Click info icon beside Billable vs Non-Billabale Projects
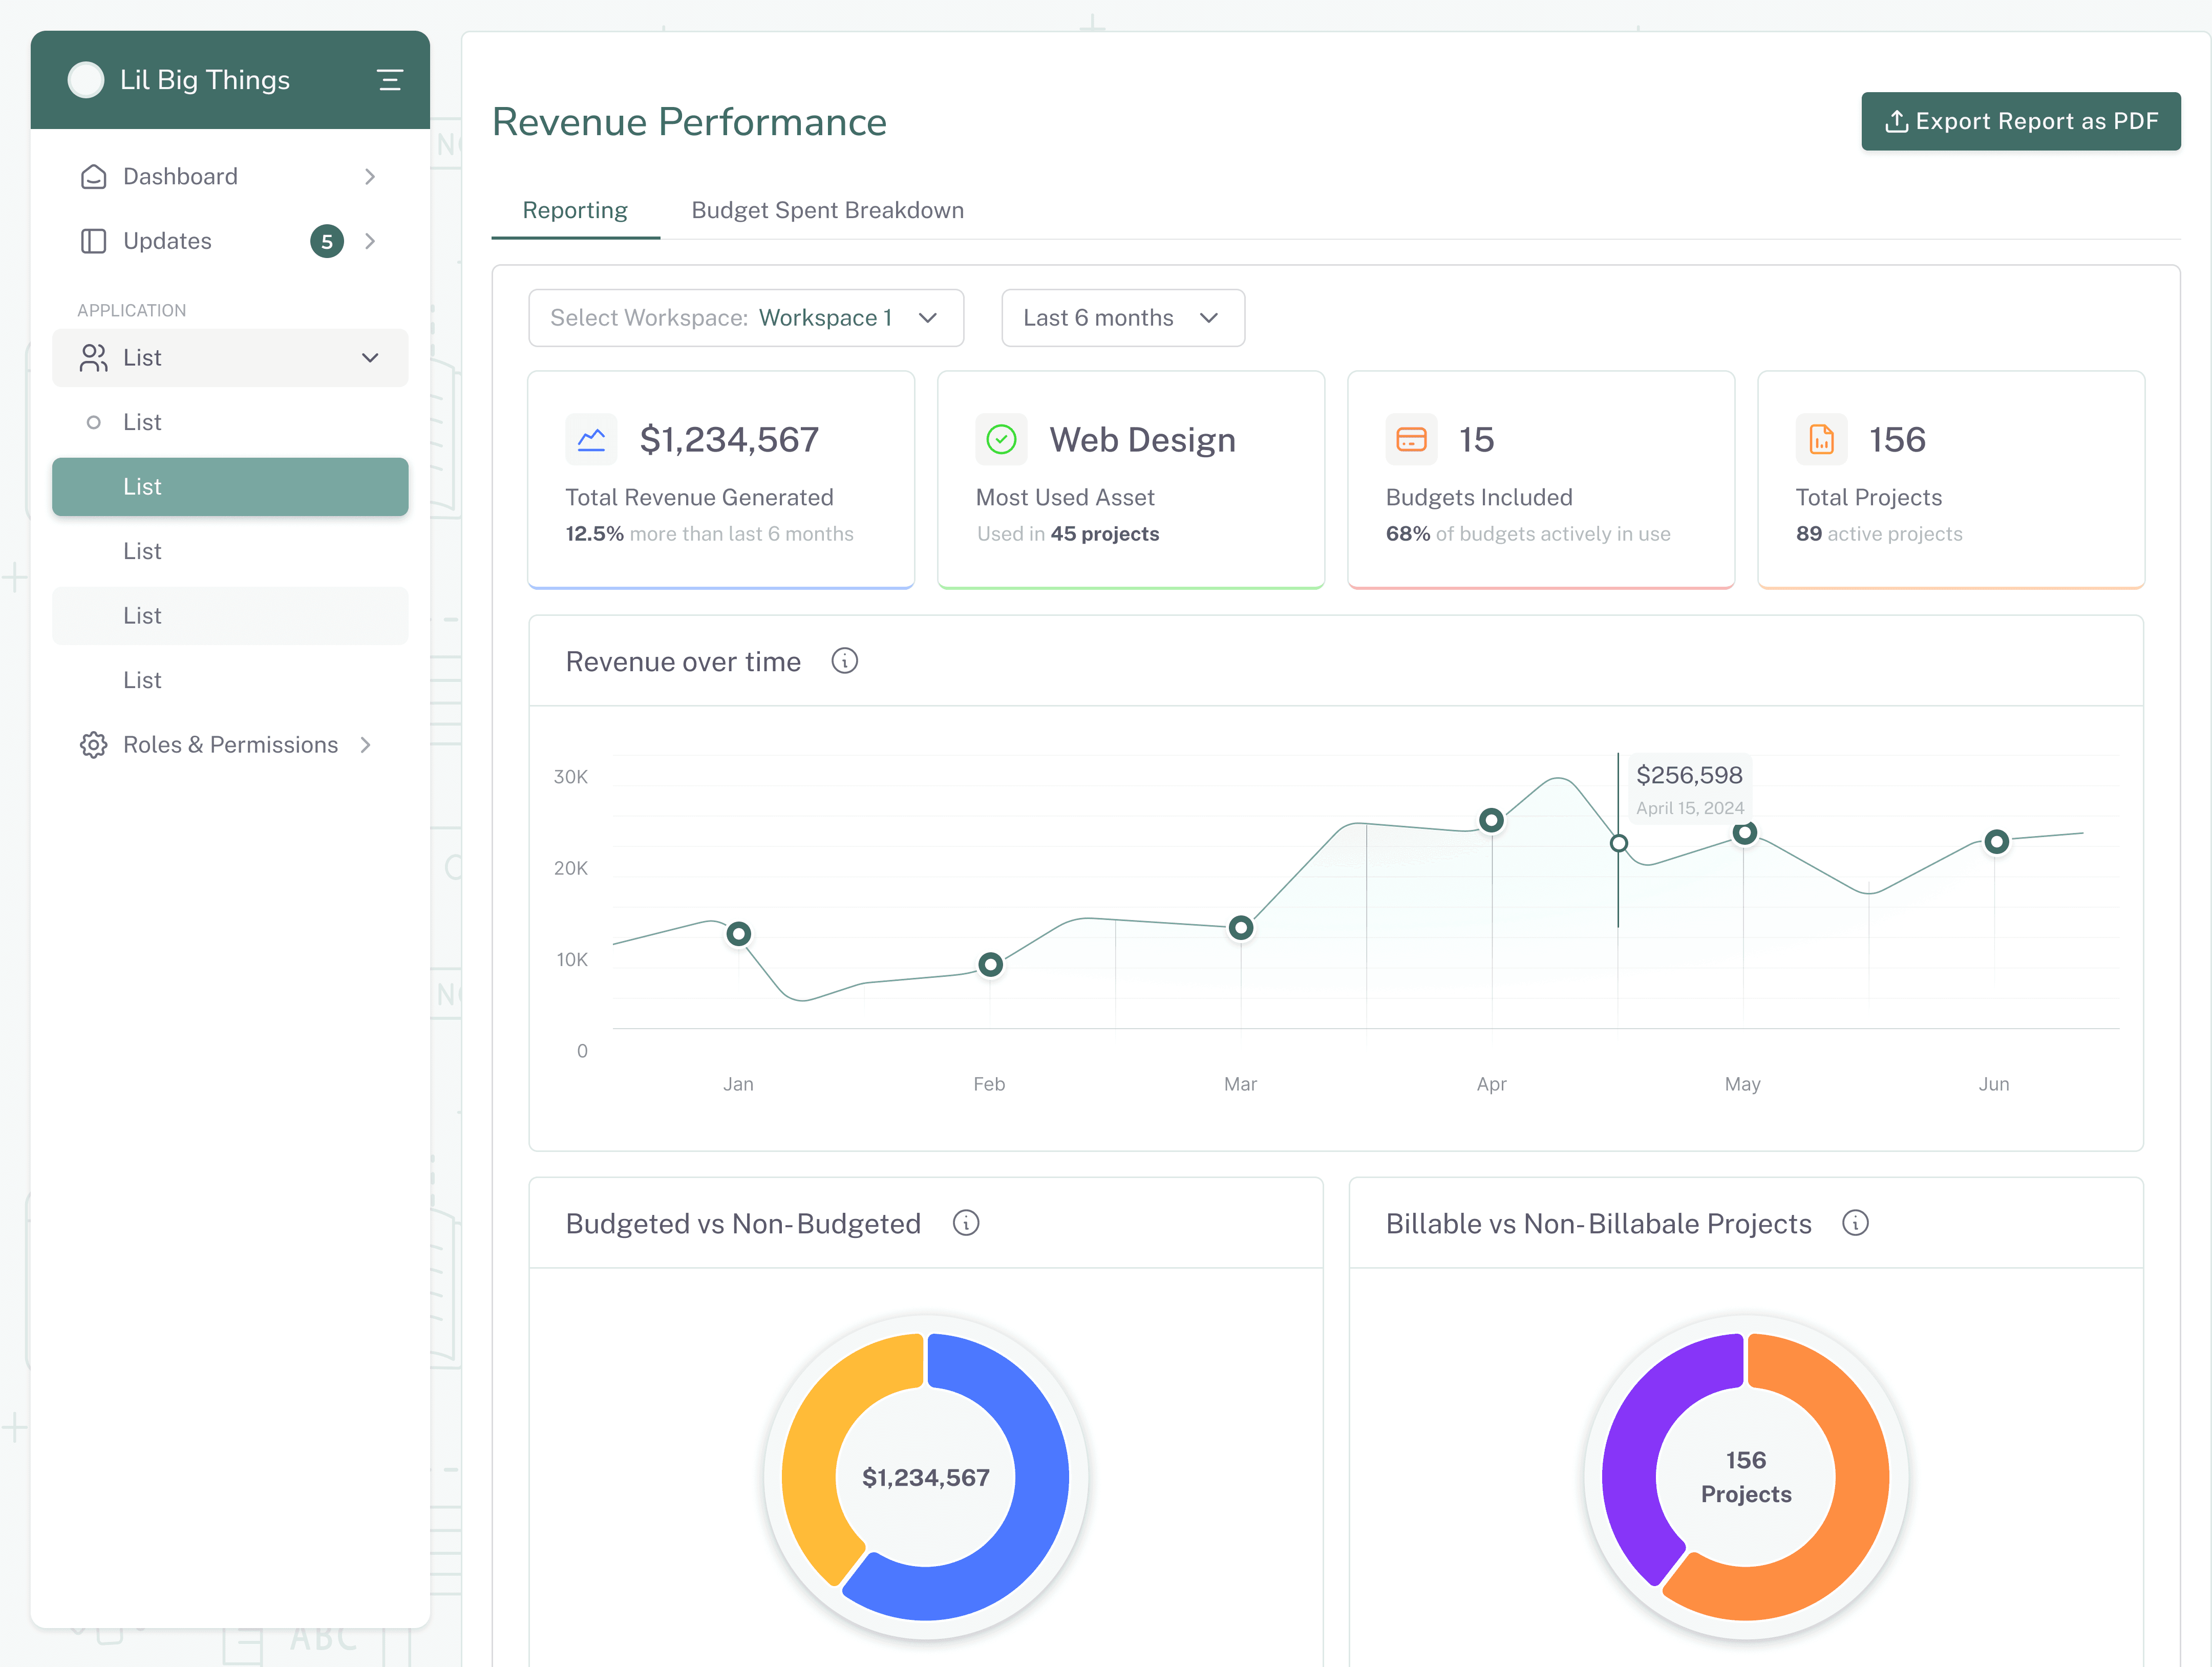Screen dimensions: 2212x1667 tap(1855, 1223)
